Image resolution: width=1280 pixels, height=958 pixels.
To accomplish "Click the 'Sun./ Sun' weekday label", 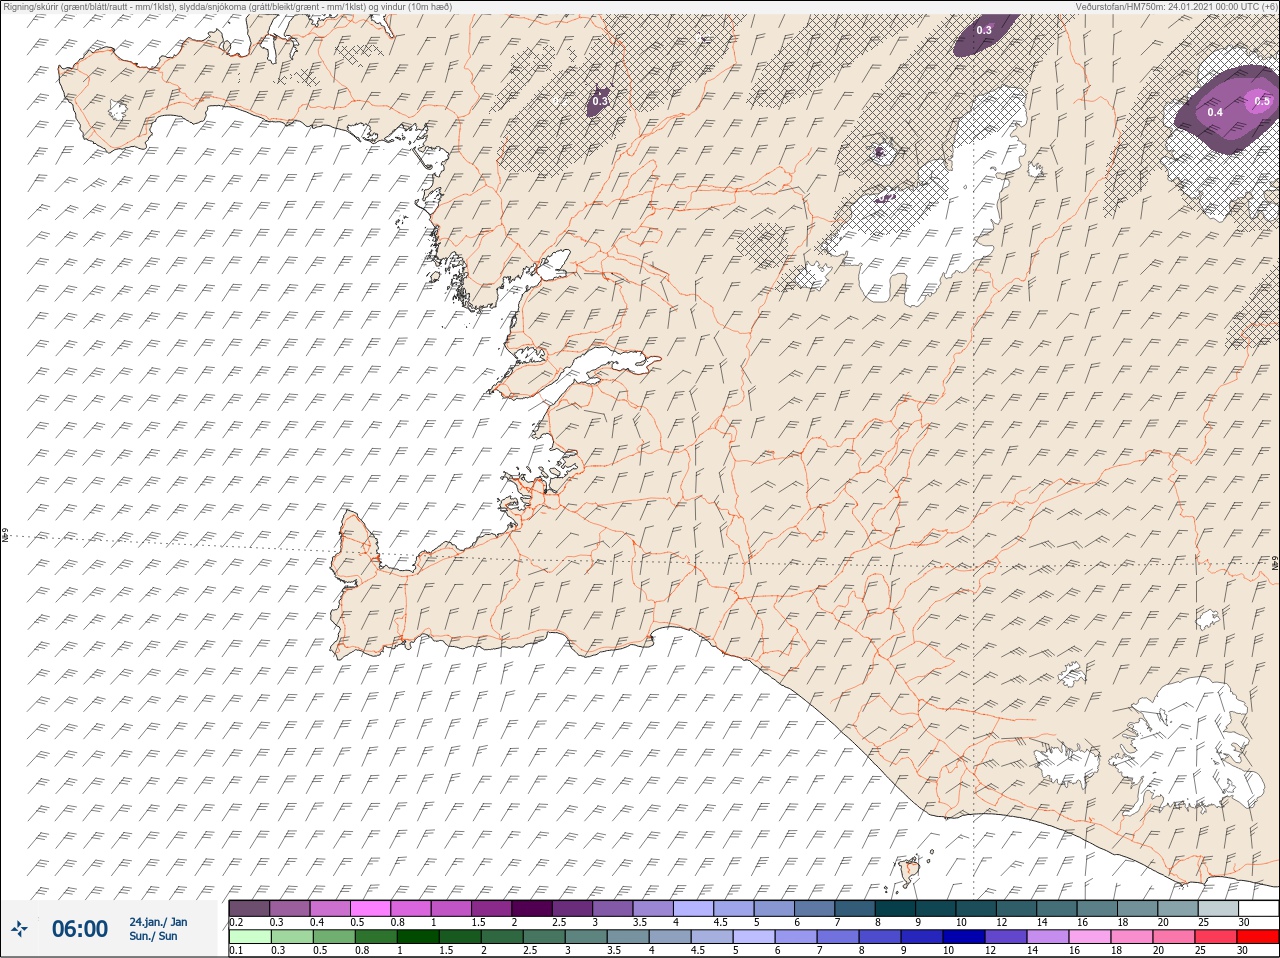I will point(153,936).
